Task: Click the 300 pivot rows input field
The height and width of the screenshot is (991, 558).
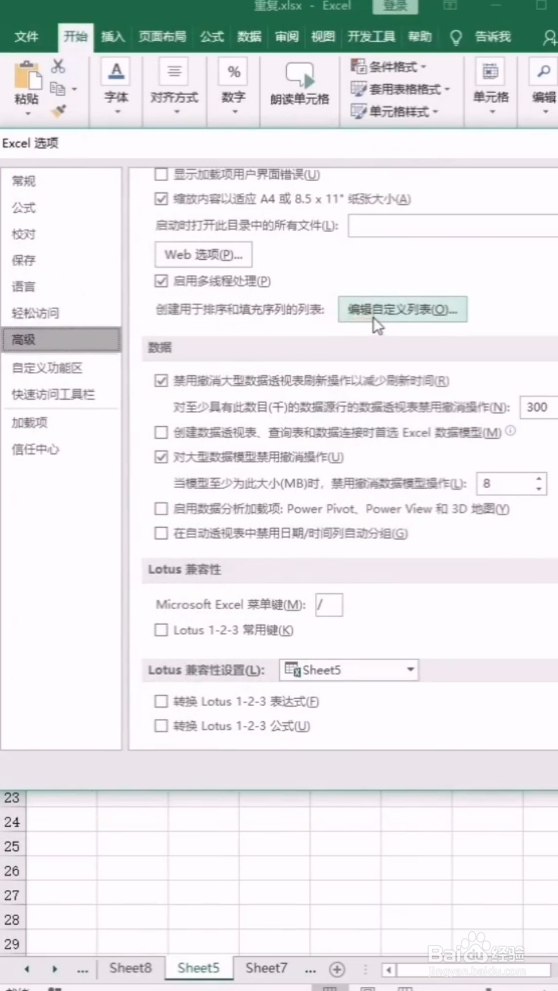Action: click(538, 408)
